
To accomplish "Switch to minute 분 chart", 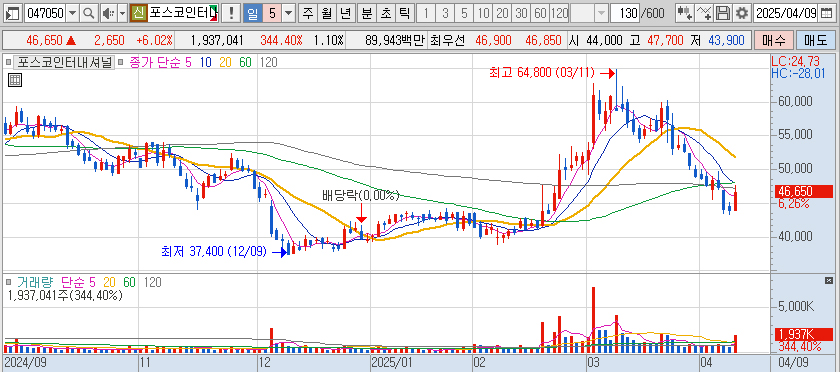I will point(366,13).
